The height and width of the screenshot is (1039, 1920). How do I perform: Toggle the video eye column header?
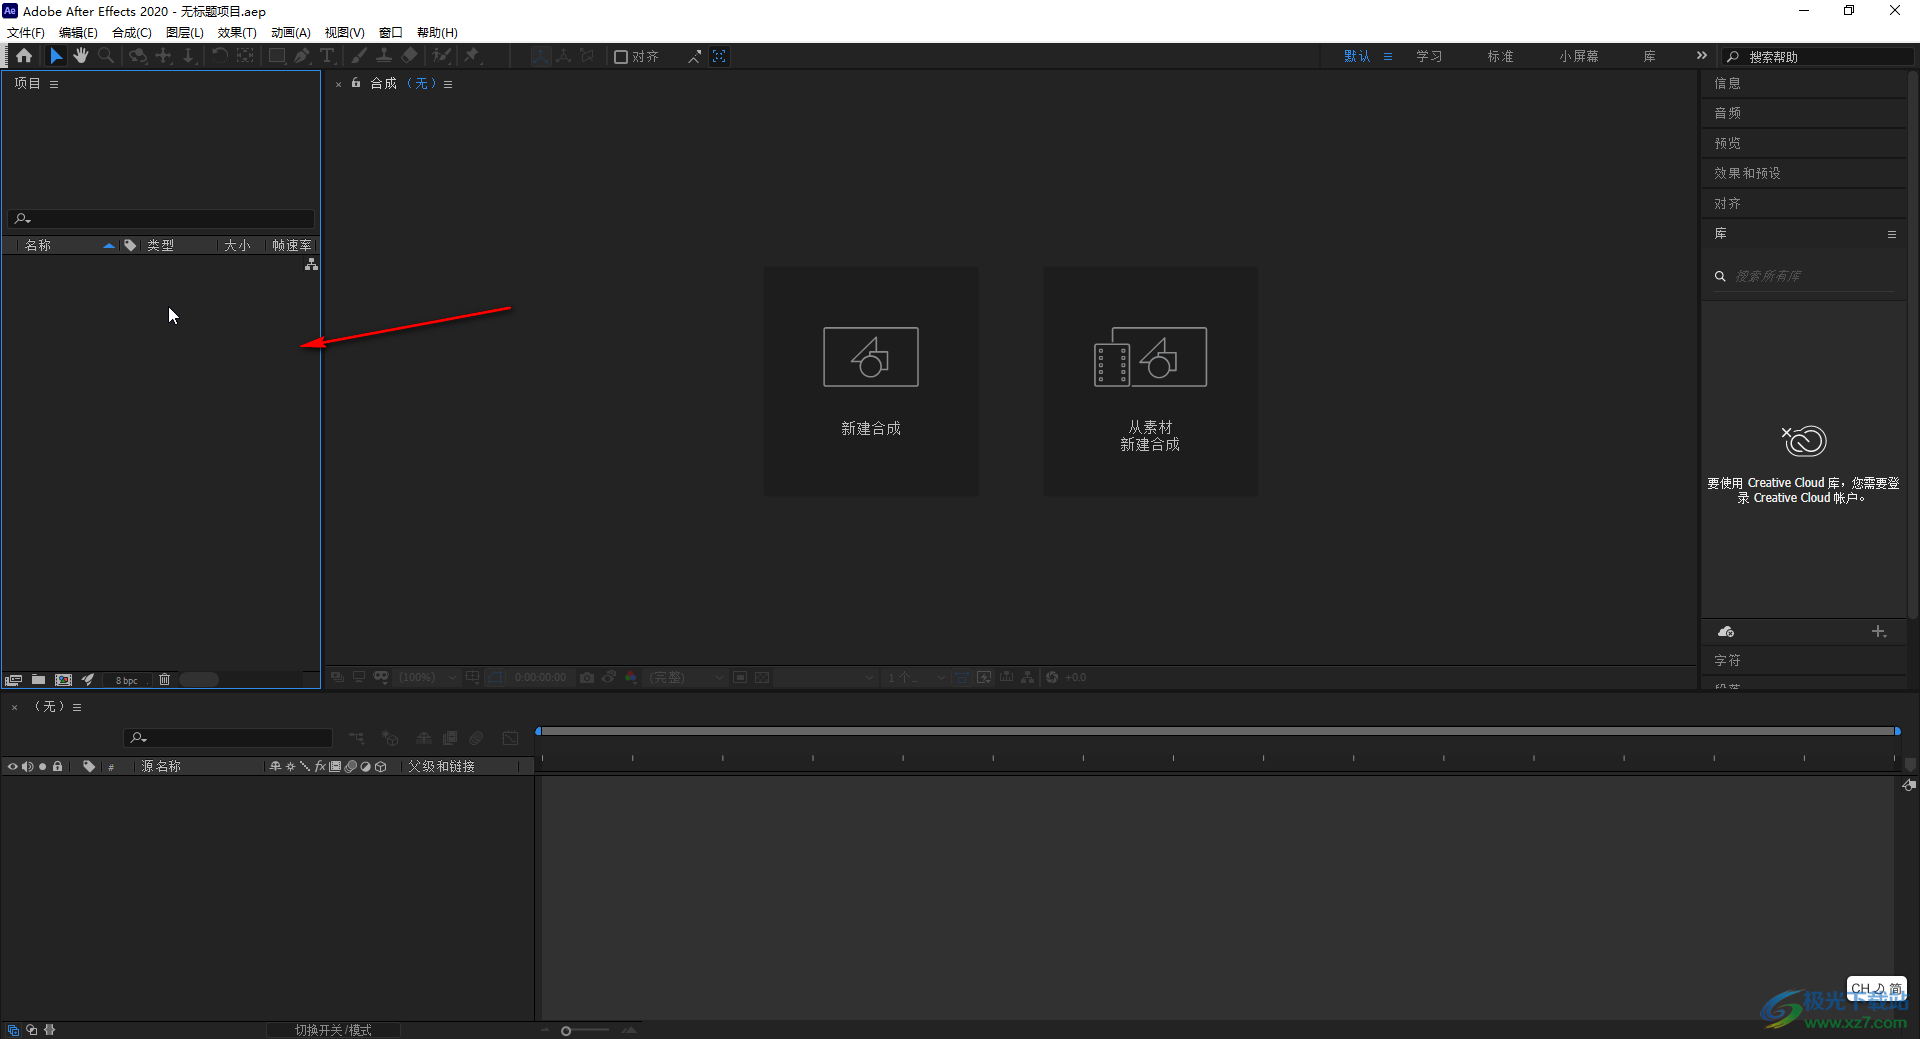[x=13, y=767]
